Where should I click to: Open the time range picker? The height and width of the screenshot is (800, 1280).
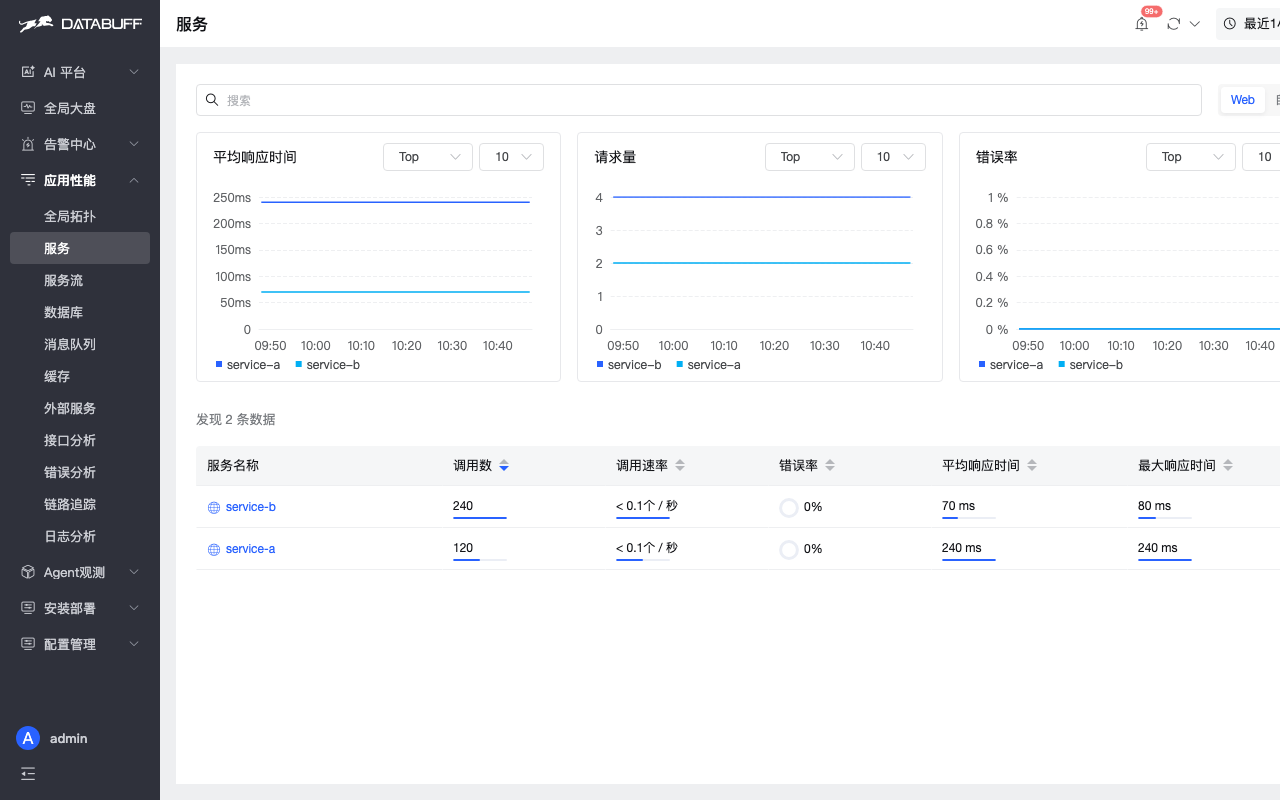(x=1248, y=24)
